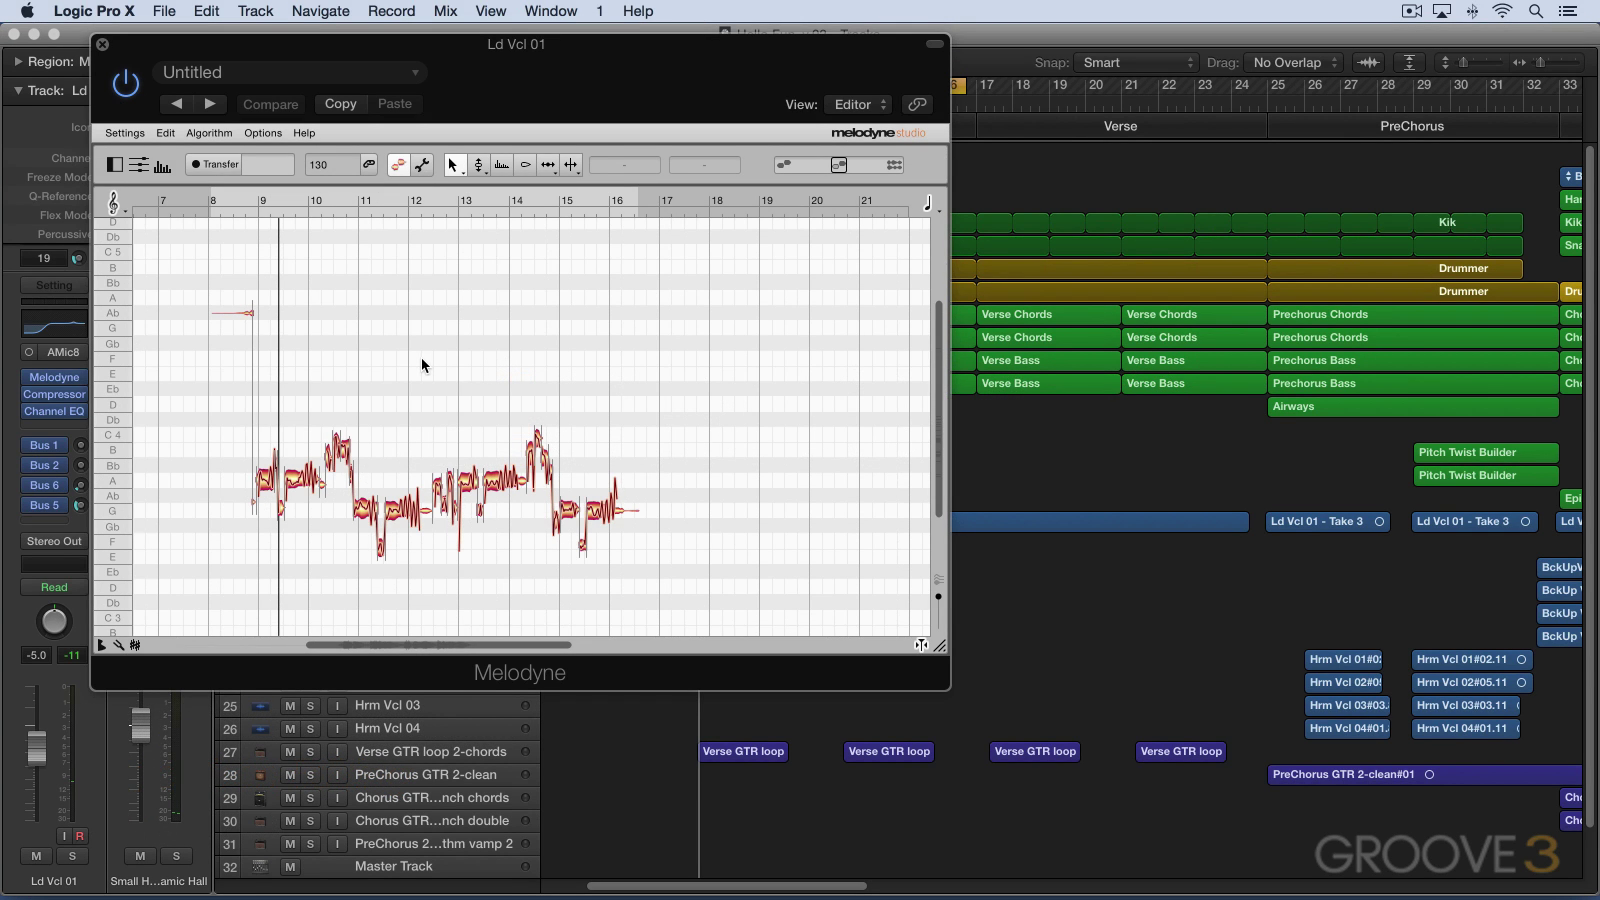Click the Melodyne vertical scrollbar
This screenshot has height=900, width=1600.
click(x=938, y=409)
